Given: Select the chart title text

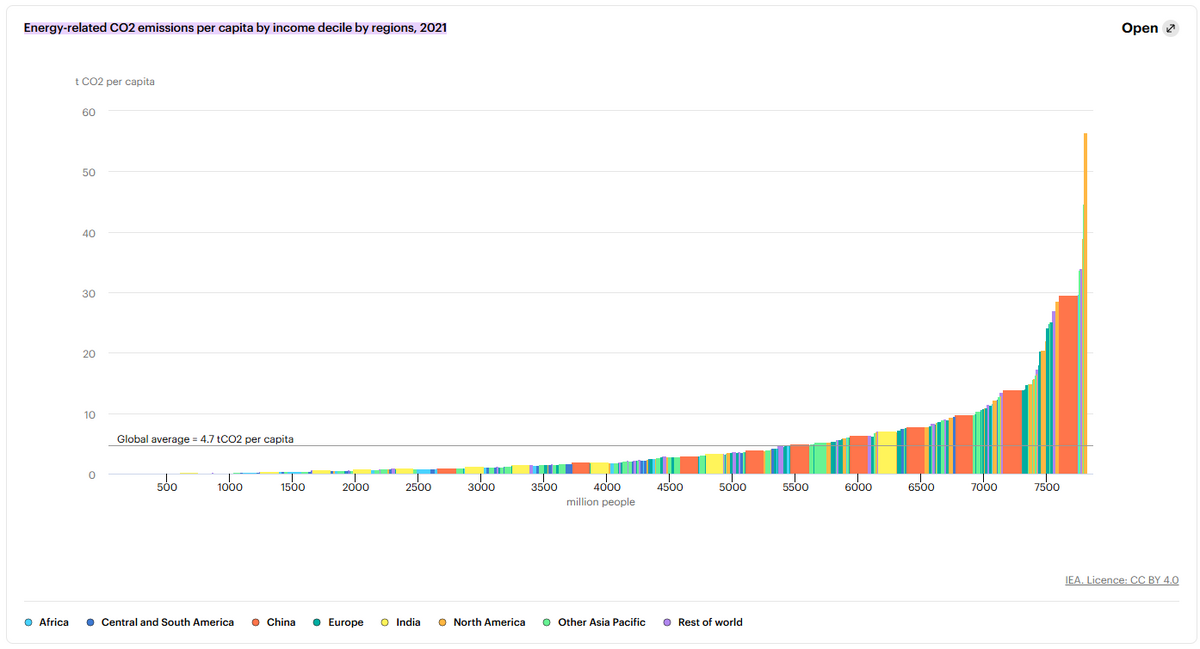Looking at the screenshot, I should pos(235,28).
